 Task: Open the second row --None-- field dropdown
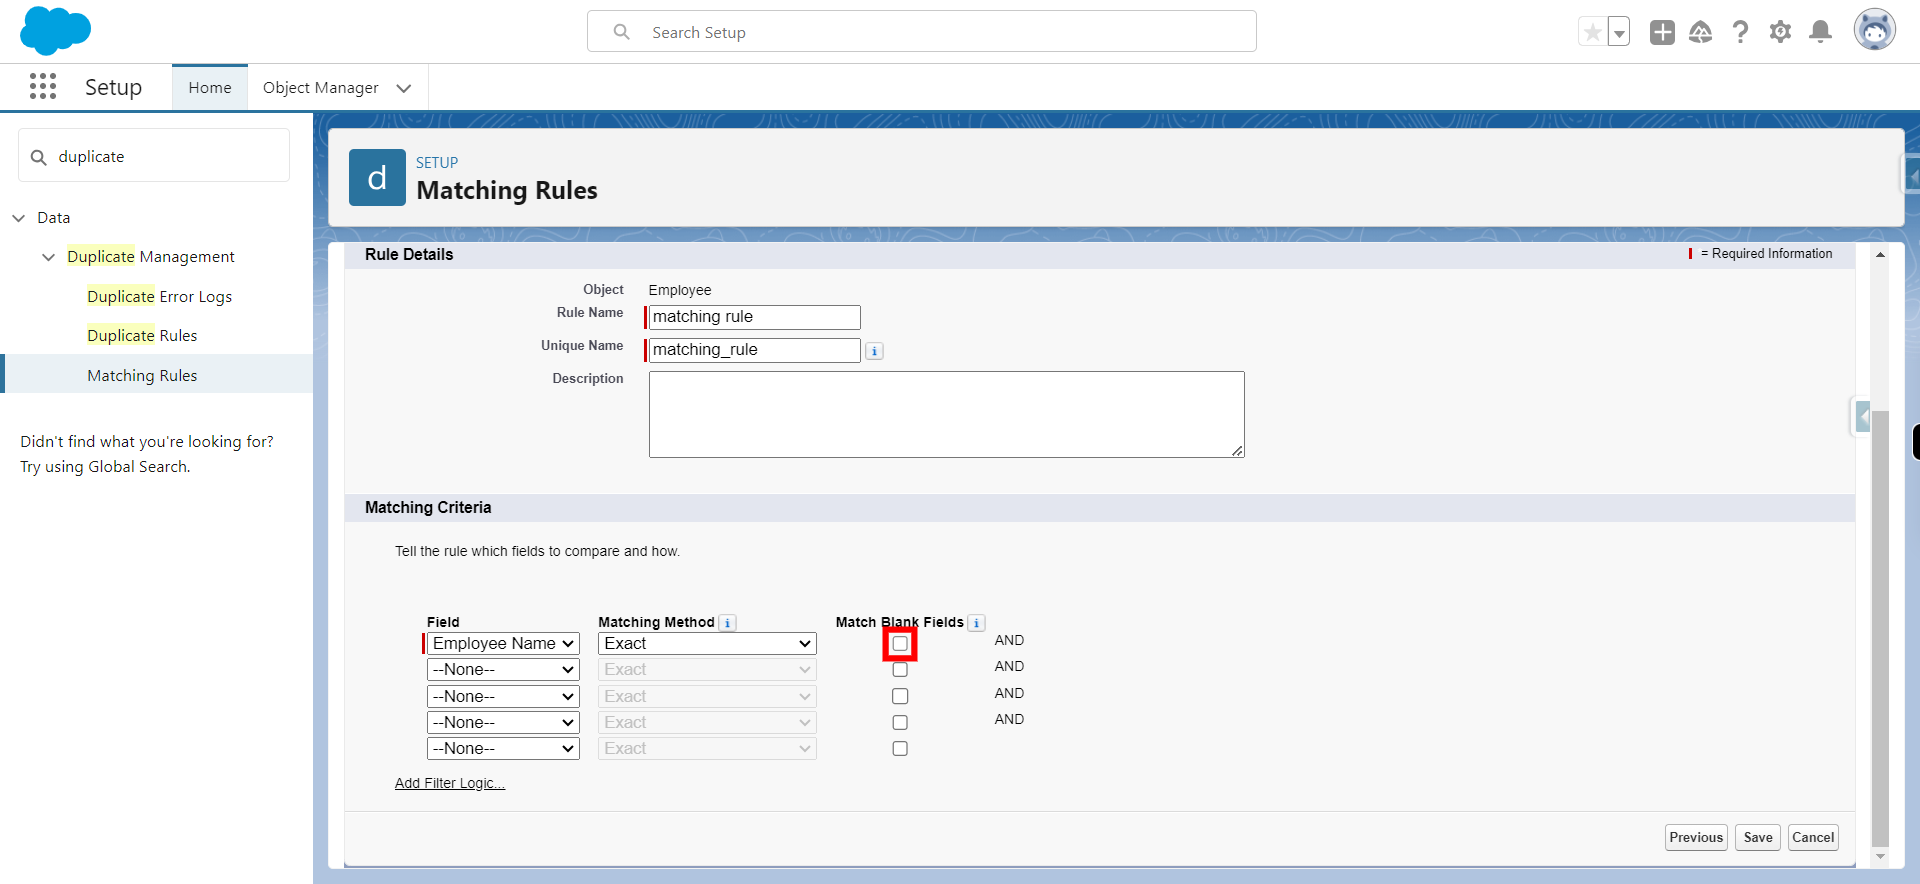click(x=503, y=670)
